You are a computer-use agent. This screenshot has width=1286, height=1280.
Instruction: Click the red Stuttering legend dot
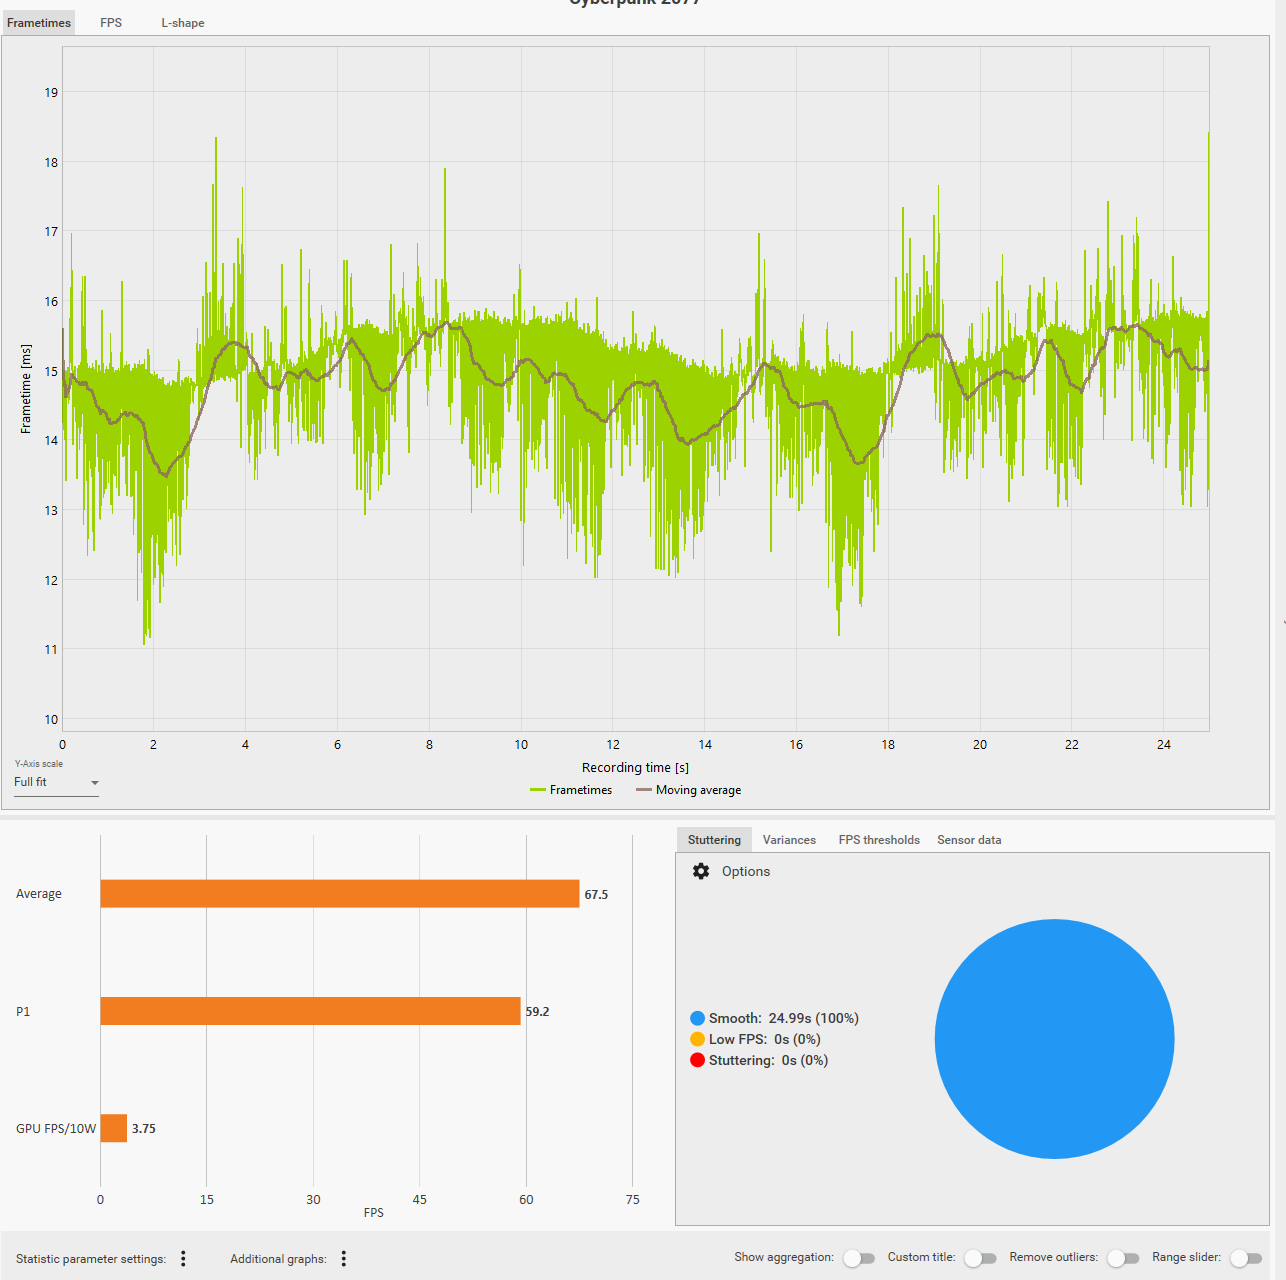coord(697,1060)
